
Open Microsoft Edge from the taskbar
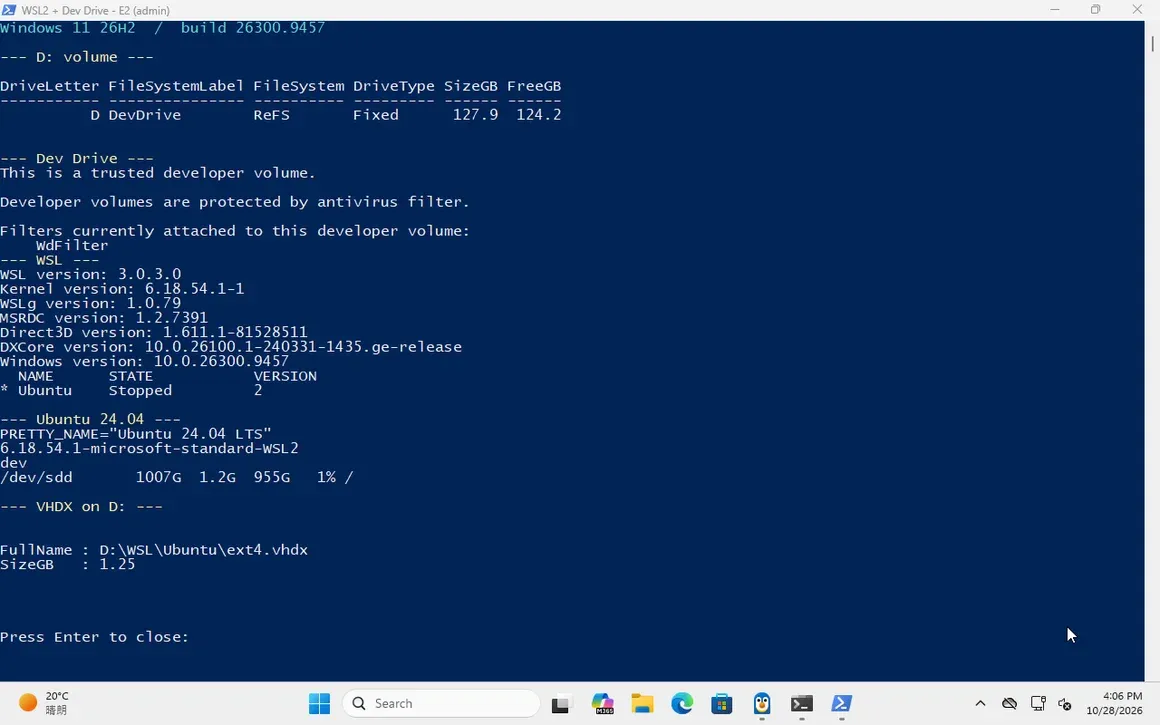pos(682,703)
